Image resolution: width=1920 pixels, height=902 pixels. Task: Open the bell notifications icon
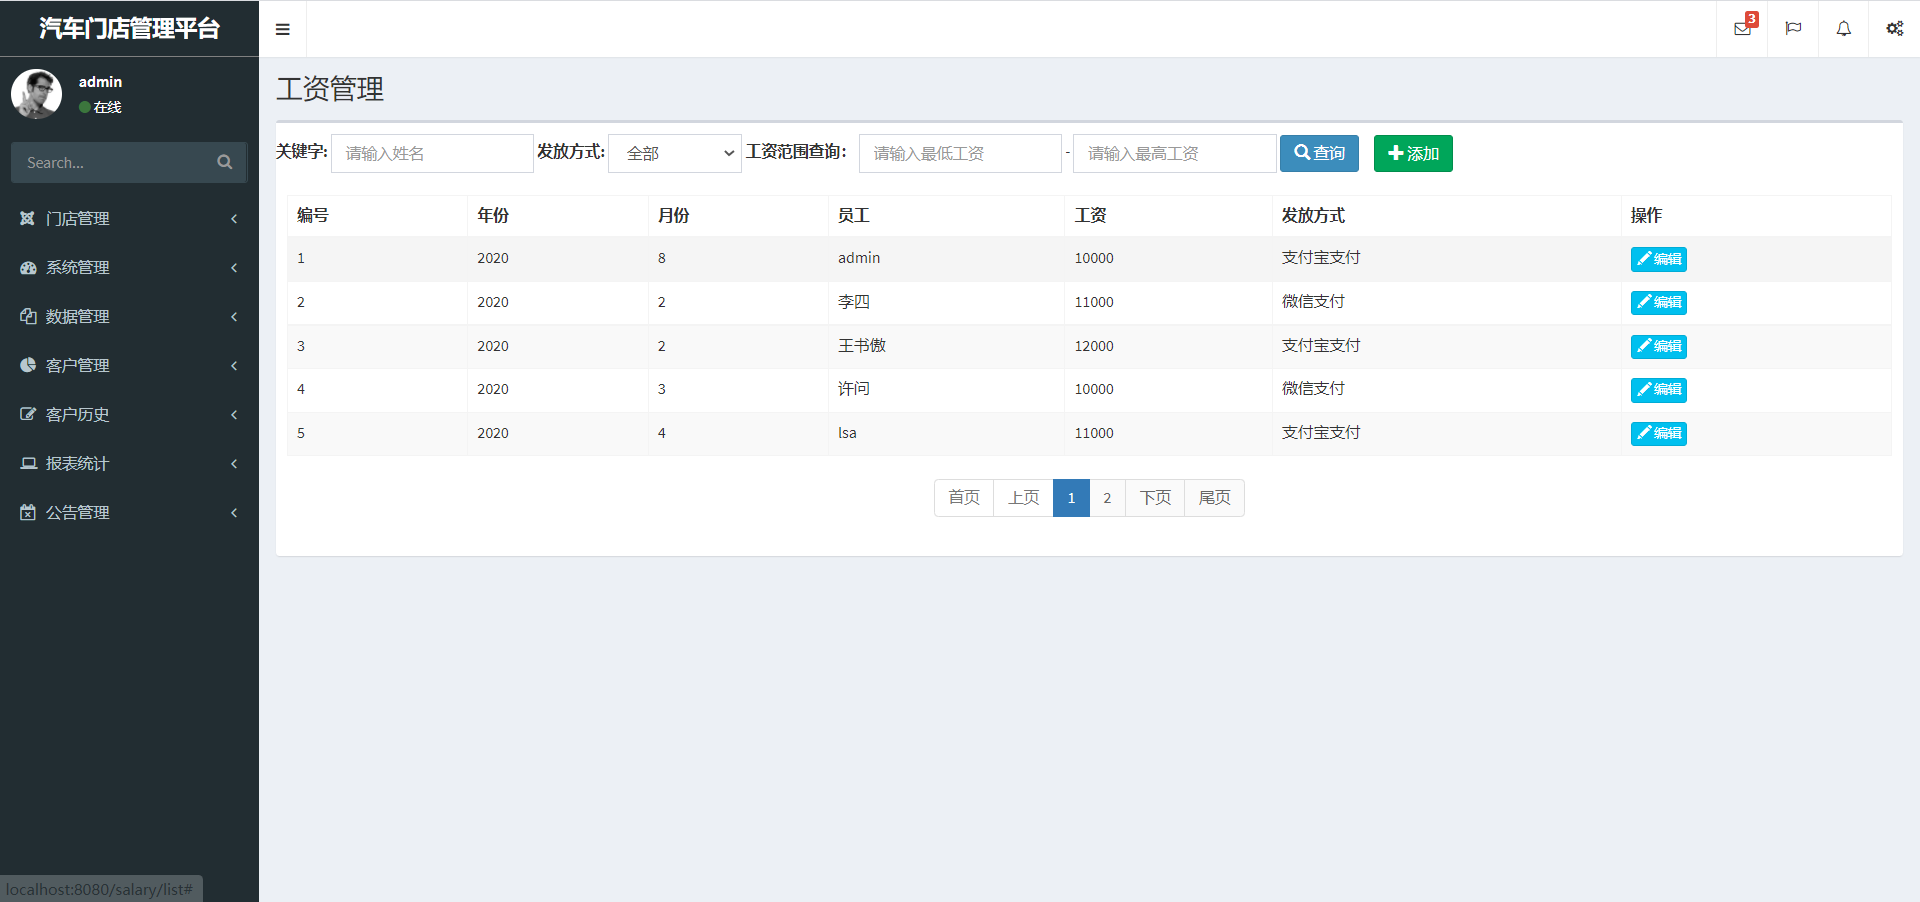(1843, 29)
